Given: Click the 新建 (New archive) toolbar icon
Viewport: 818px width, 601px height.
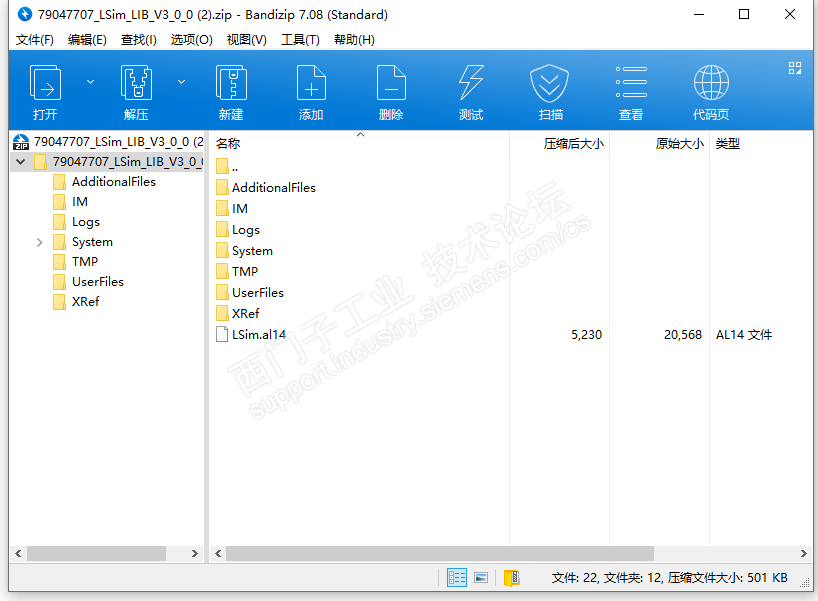Looking at the screenshot, I should coord(231,82).
